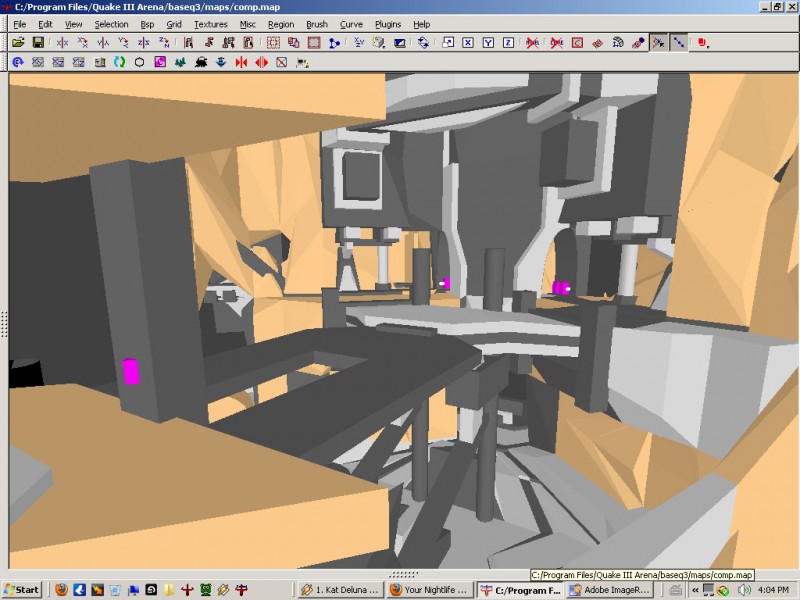This screenshot has width=800, height=600.
Task: Click the Windows Start button
Action: point(21,590)
